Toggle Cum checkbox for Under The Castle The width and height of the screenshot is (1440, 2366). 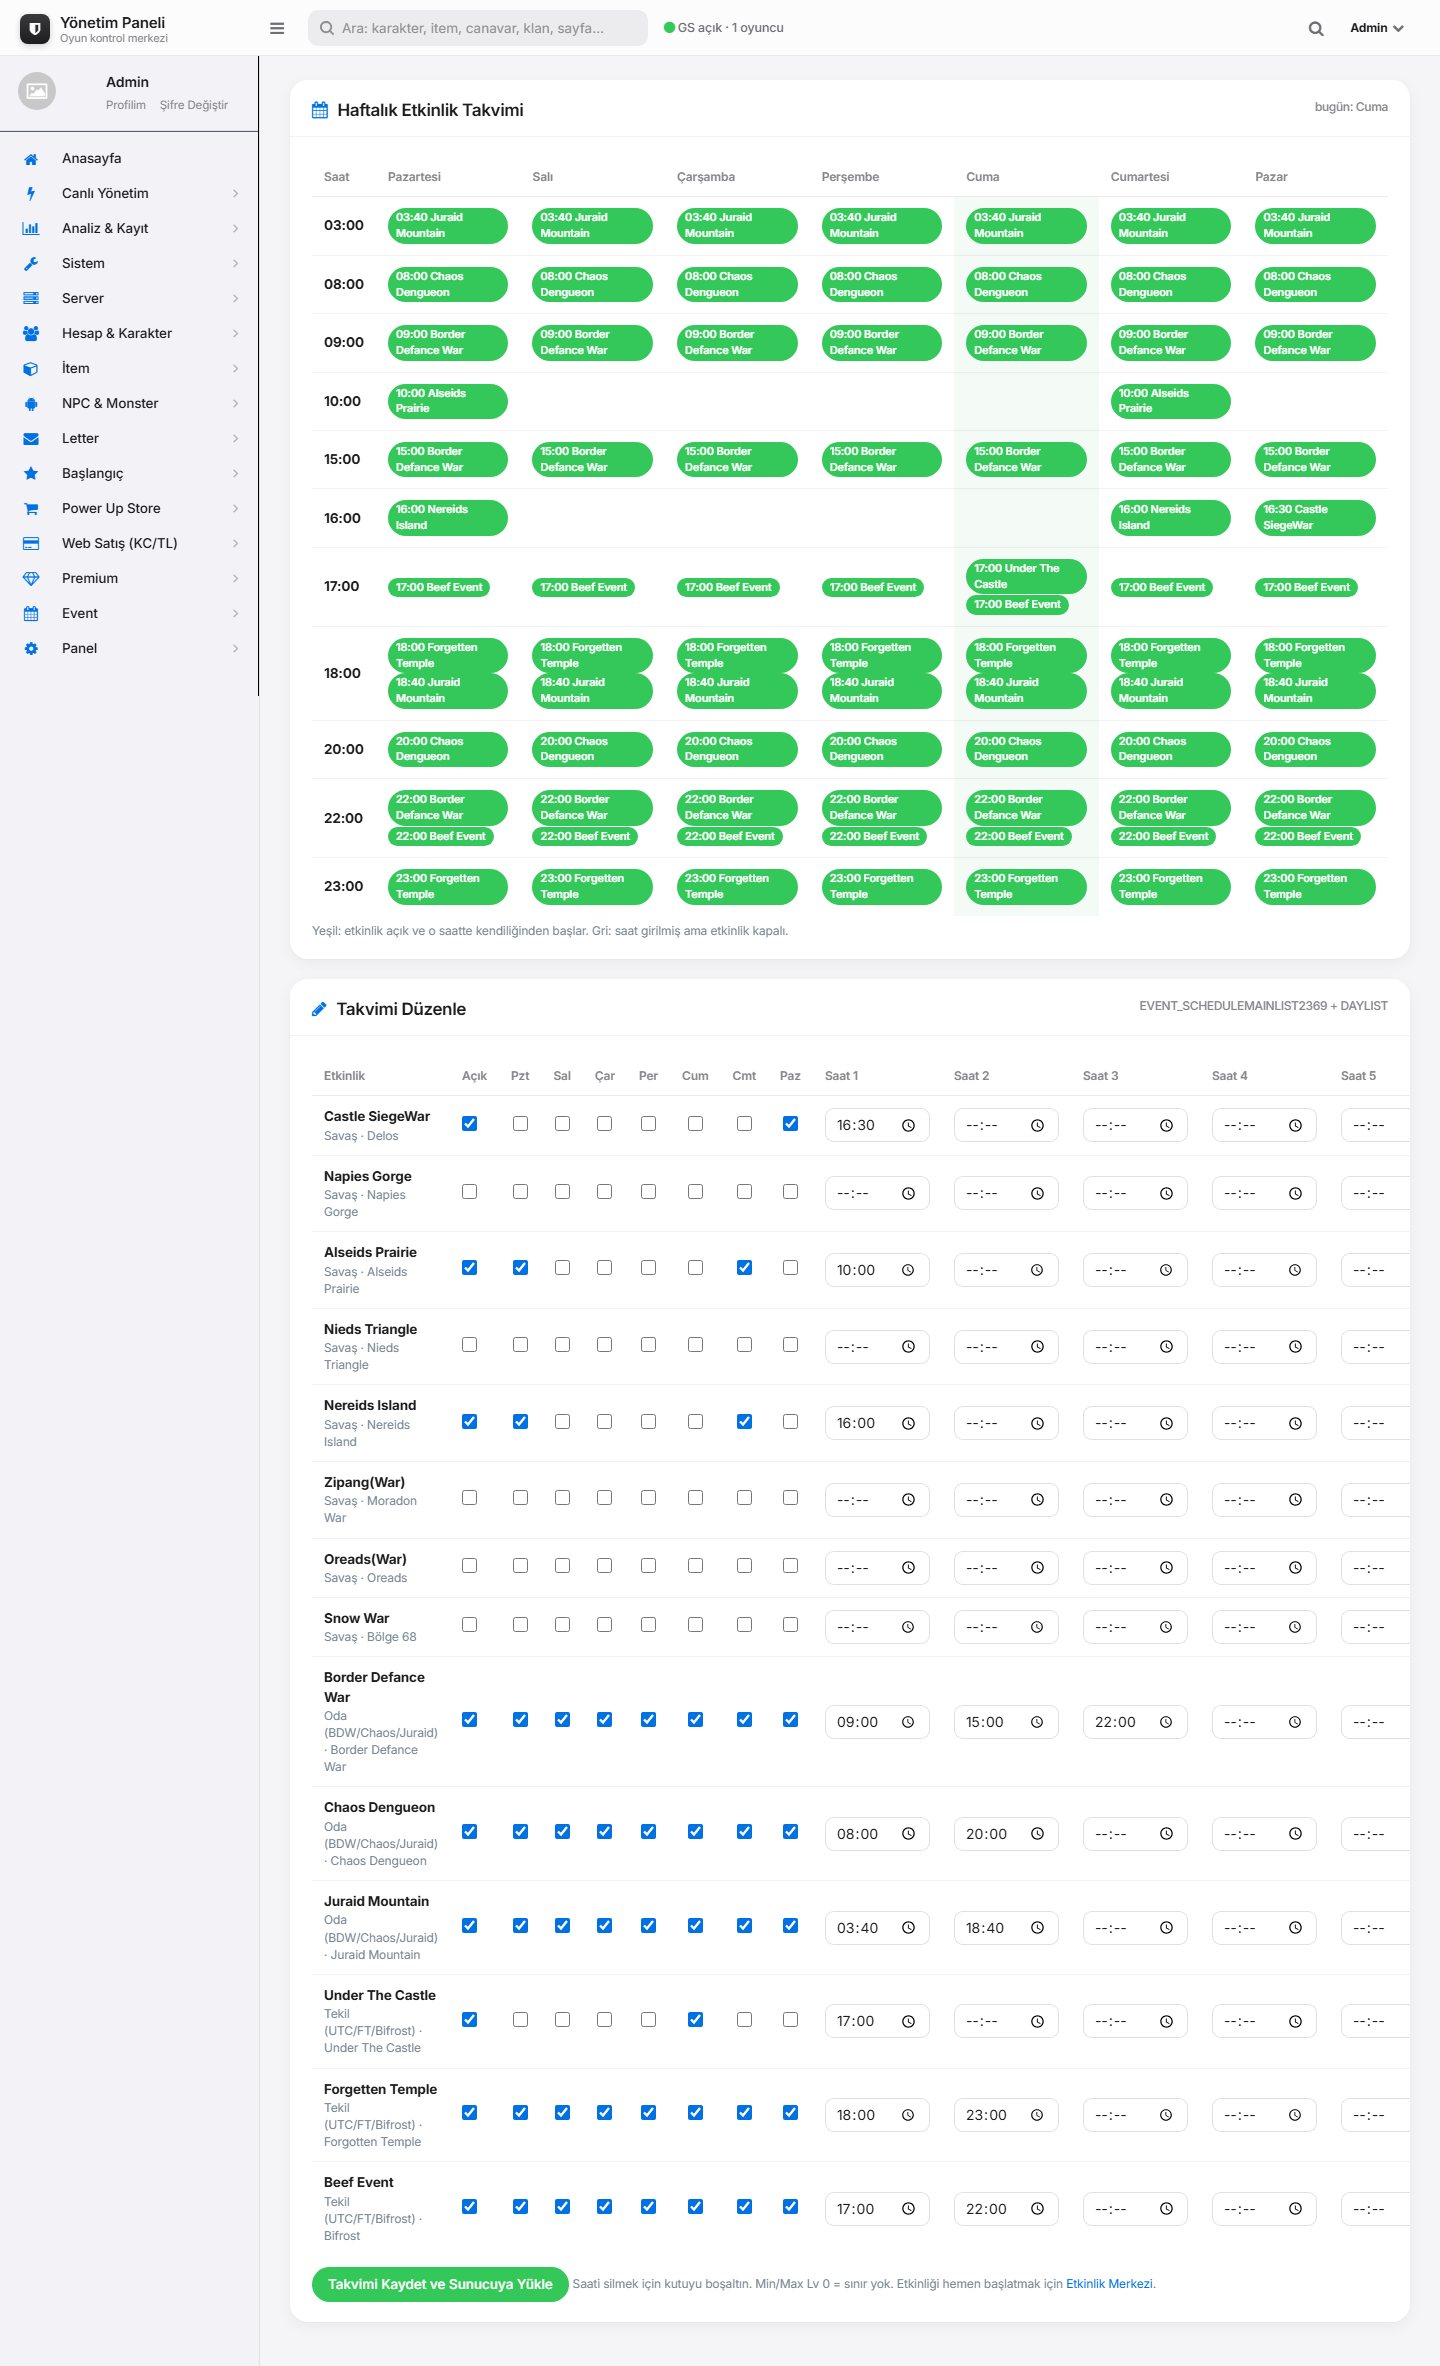tap(695, 2020)
